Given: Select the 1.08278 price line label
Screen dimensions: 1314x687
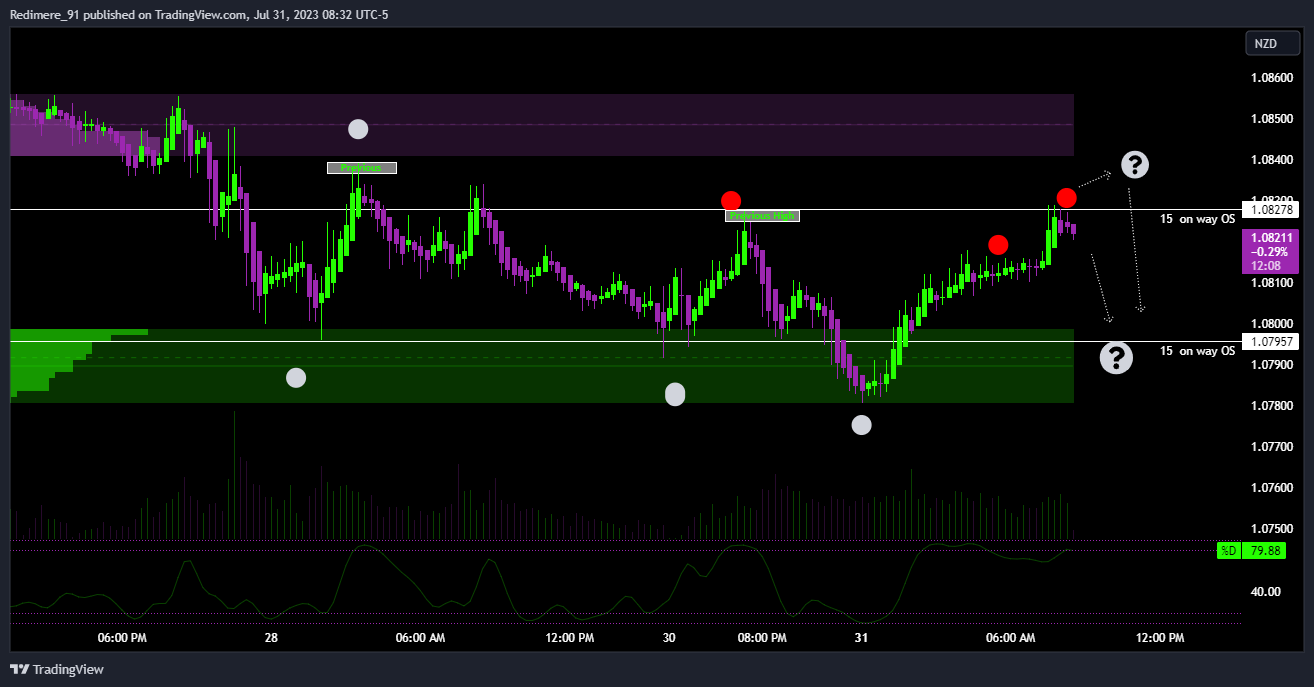Looking at the screenshot, I should tap(1270, 210).
